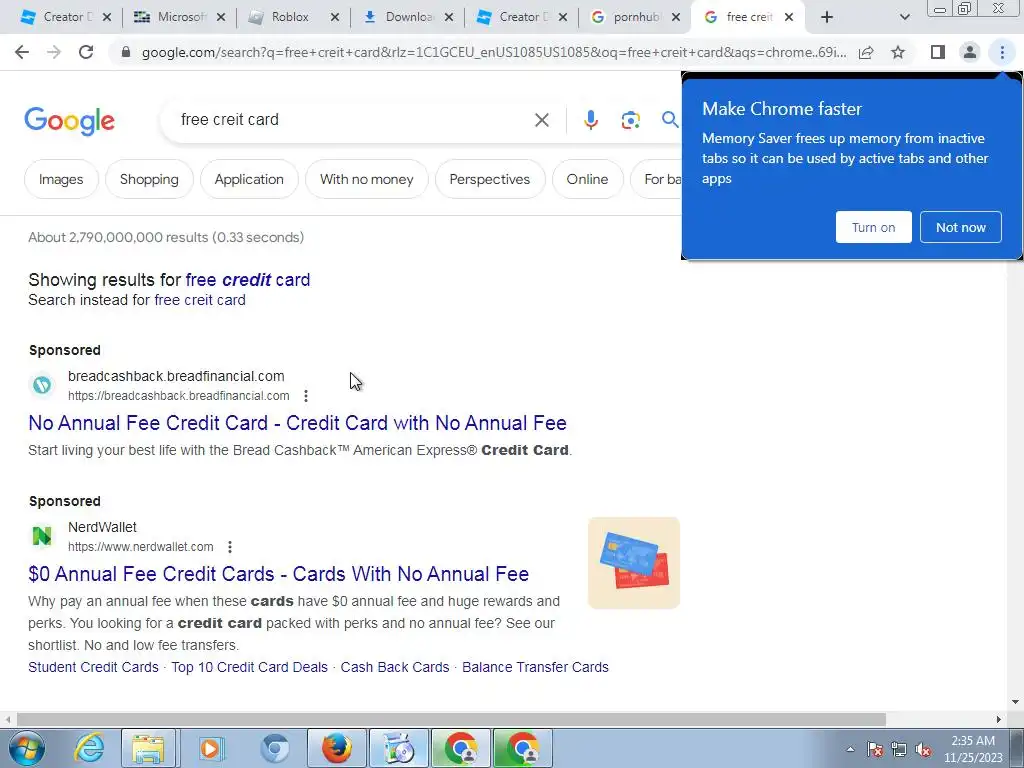The width and height of the screenshot is (1024, 768).
Task: Search by image with Google Lens icon
Action: click(630, 120)
